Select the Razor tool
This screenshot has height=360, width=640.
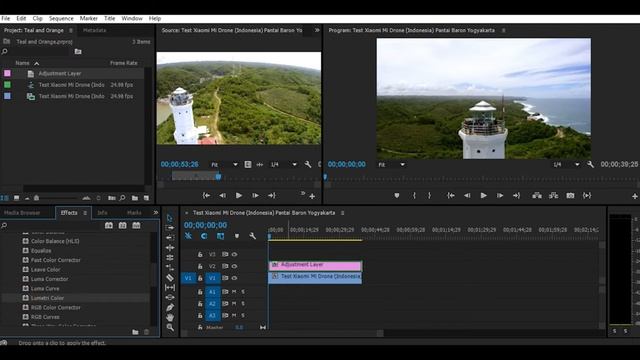(x=170, y=278)
